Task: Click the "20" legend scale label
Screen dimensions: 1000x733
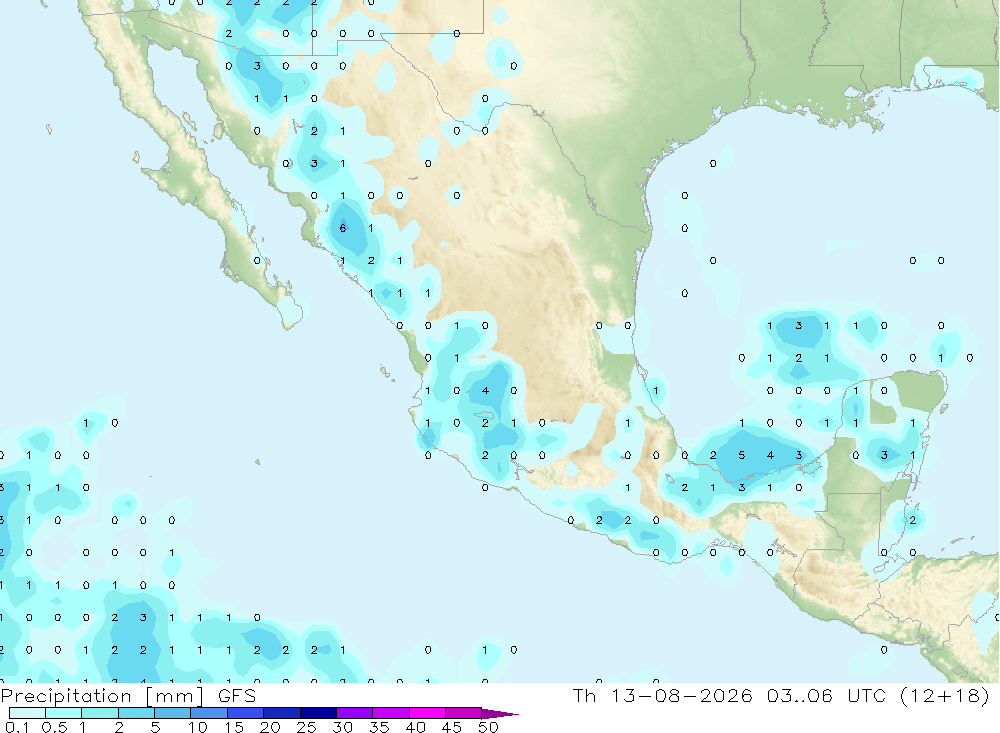Action: pos(270,727)
